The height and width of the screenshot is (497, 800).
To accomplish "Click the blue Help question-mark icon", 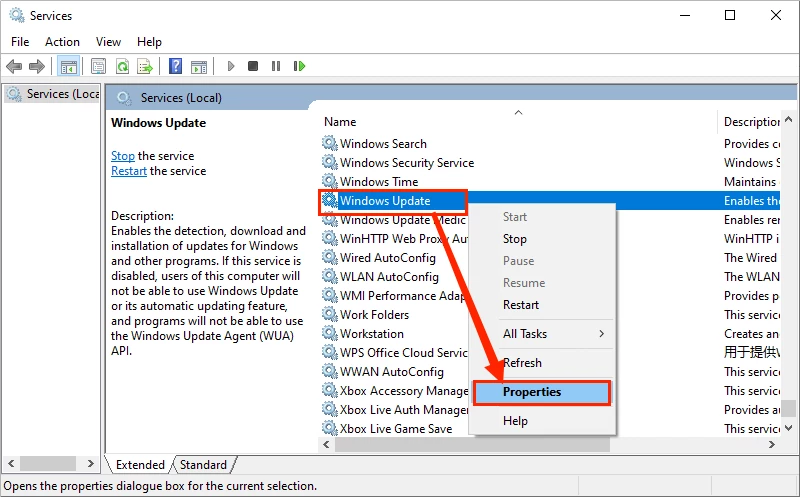I will point(176,66).
